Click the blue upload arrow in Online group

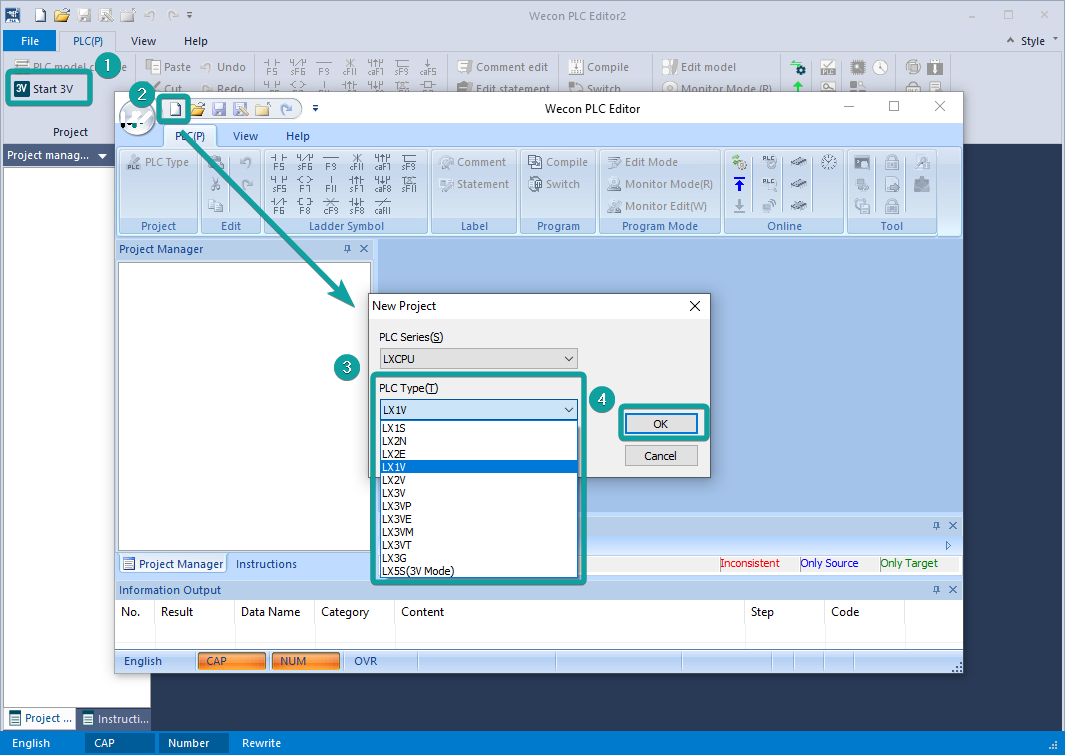click(739, 184)
